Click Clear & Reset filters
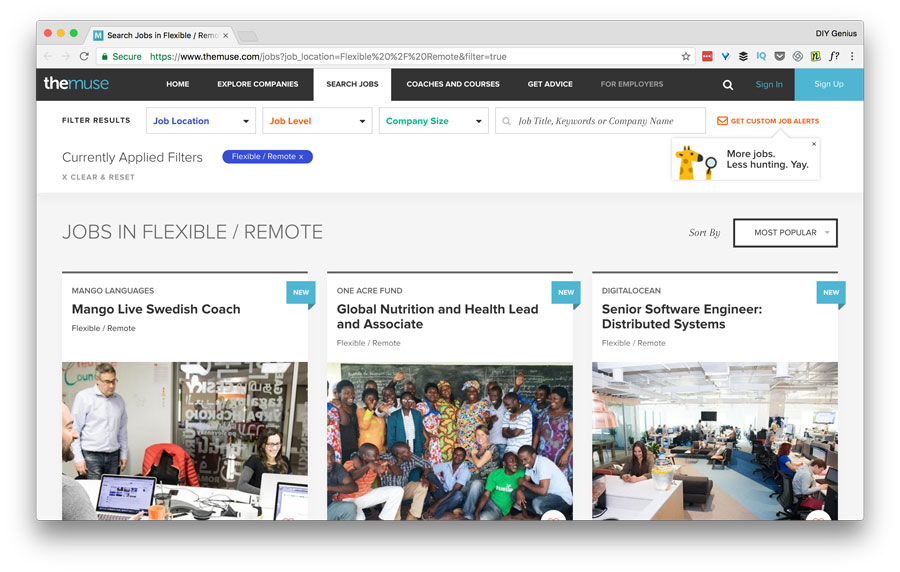This screenshot has width=900, height=572. (x=98, y=177)
